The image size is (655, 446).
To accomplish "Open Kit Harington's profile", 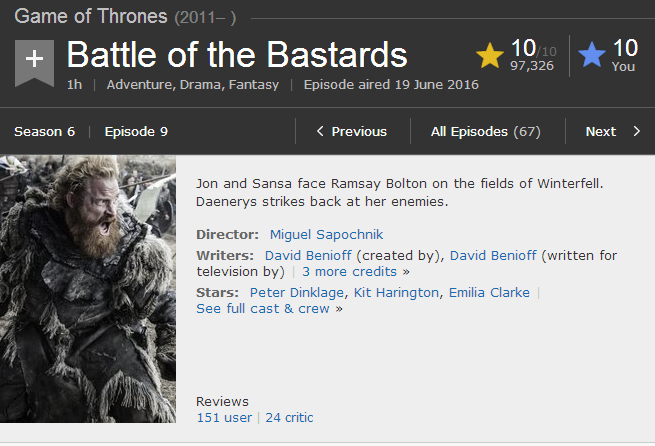I will pos(397,292).
